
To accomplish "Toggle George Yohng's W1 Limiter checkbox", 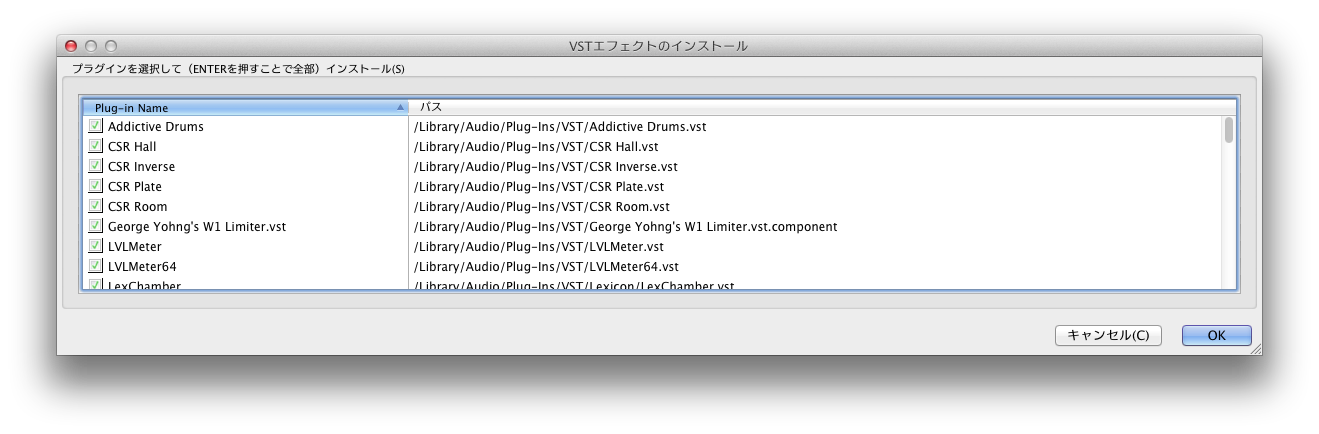I will pos(96,227).
